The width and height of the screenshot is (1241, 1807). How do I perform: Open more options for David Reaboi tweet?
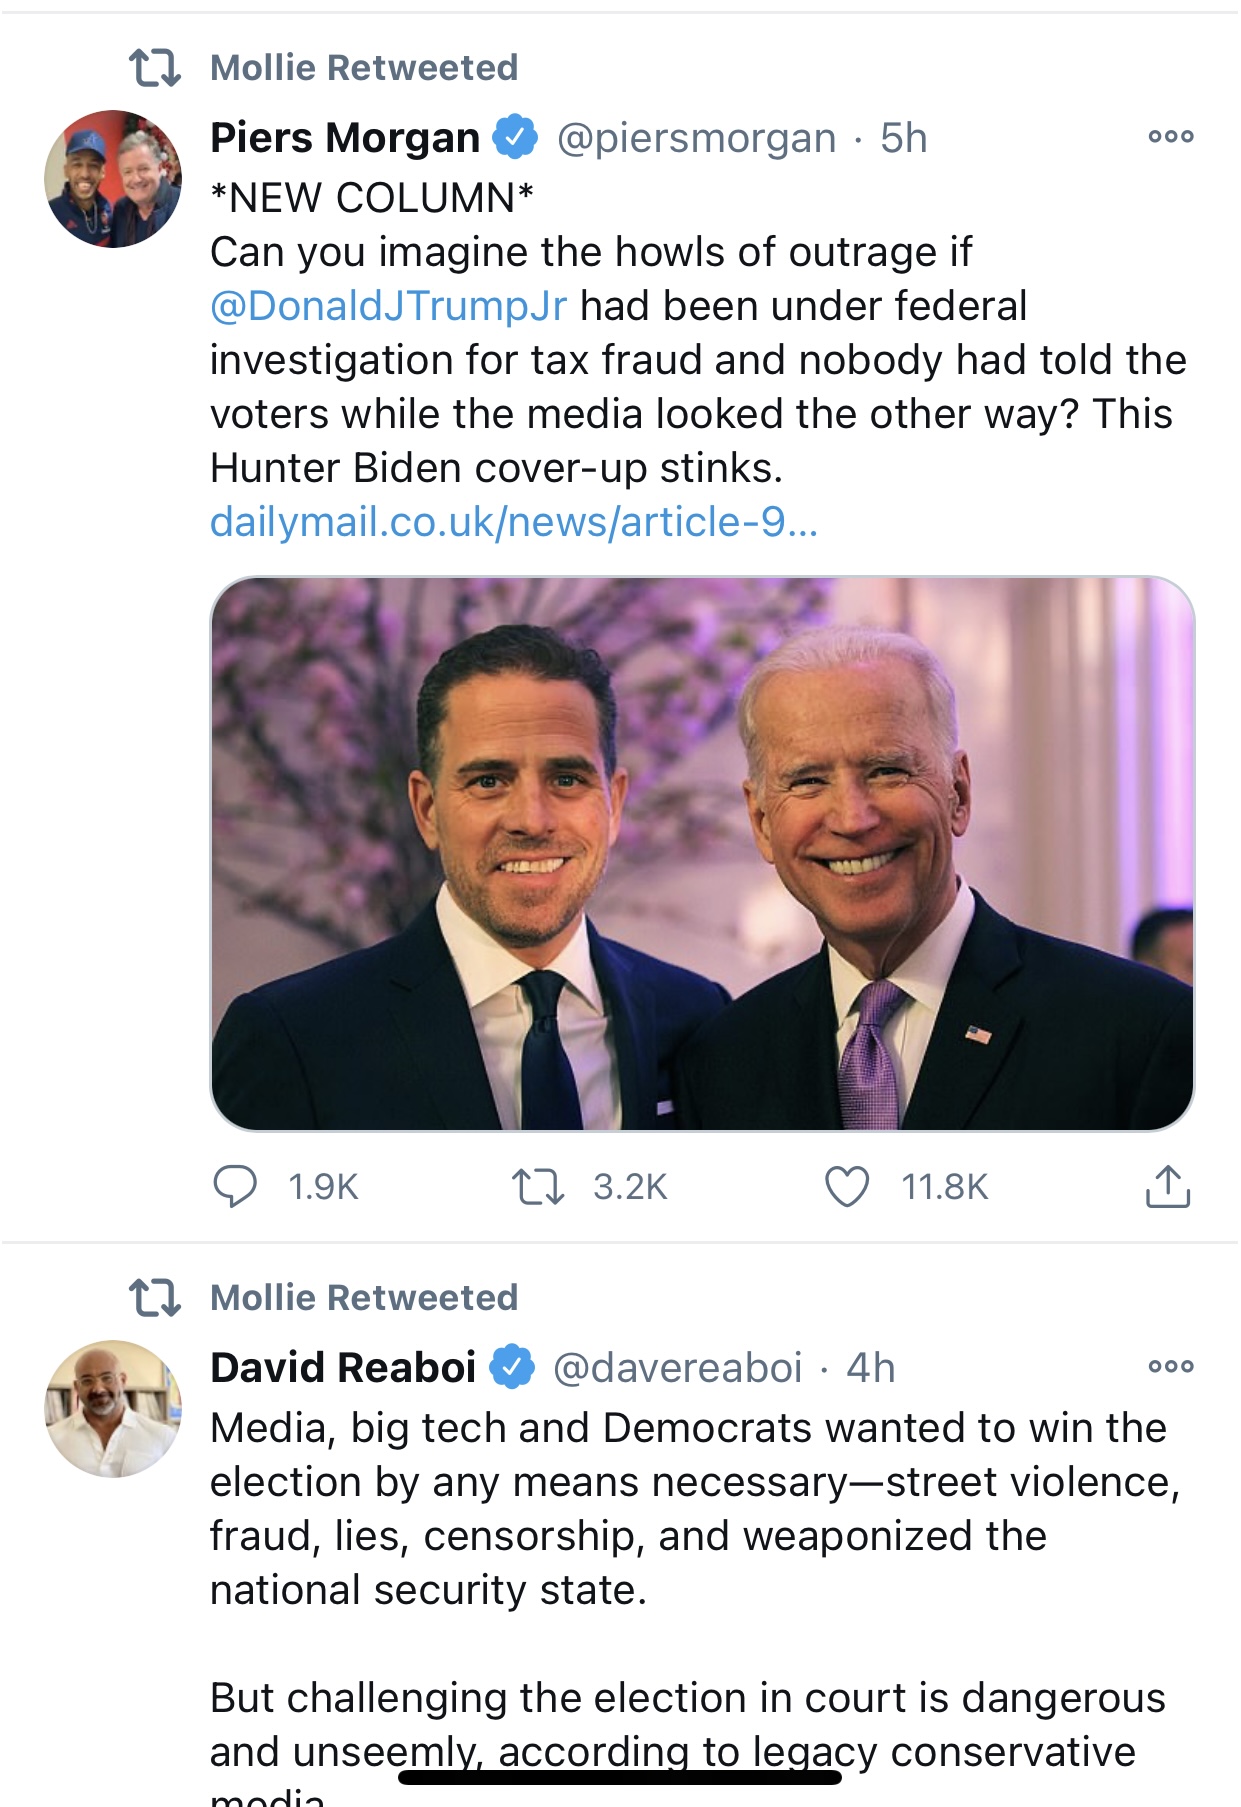[x=1171, y=1367]
